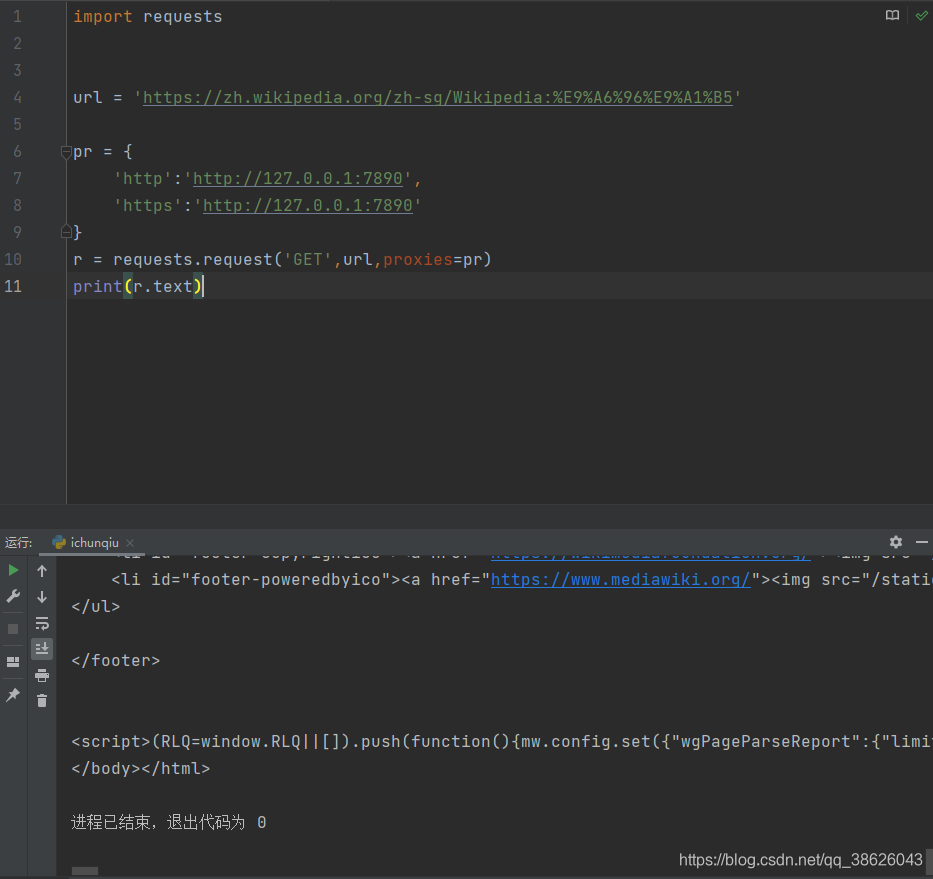Click the '</body></html>' console line
The width and height of the screenshot is (933, 879).
[x=140, y=768]
